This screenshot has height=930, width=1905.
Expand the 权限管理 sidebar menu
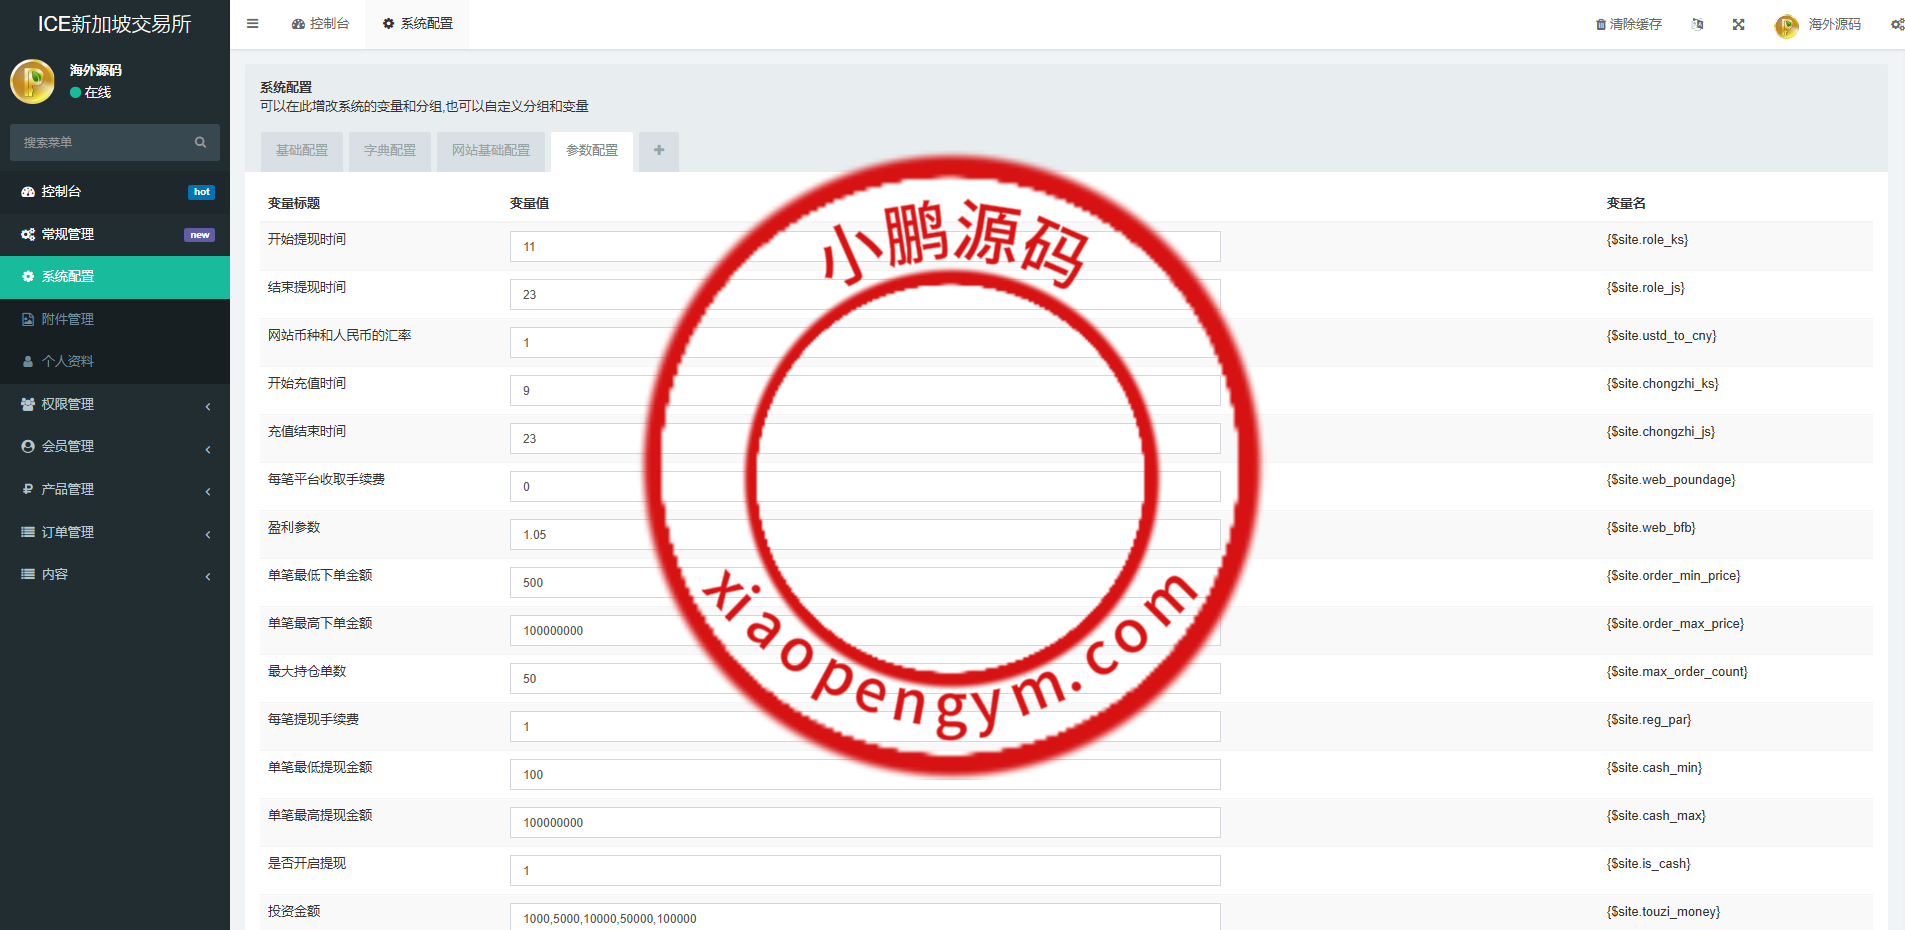(115, 405)
